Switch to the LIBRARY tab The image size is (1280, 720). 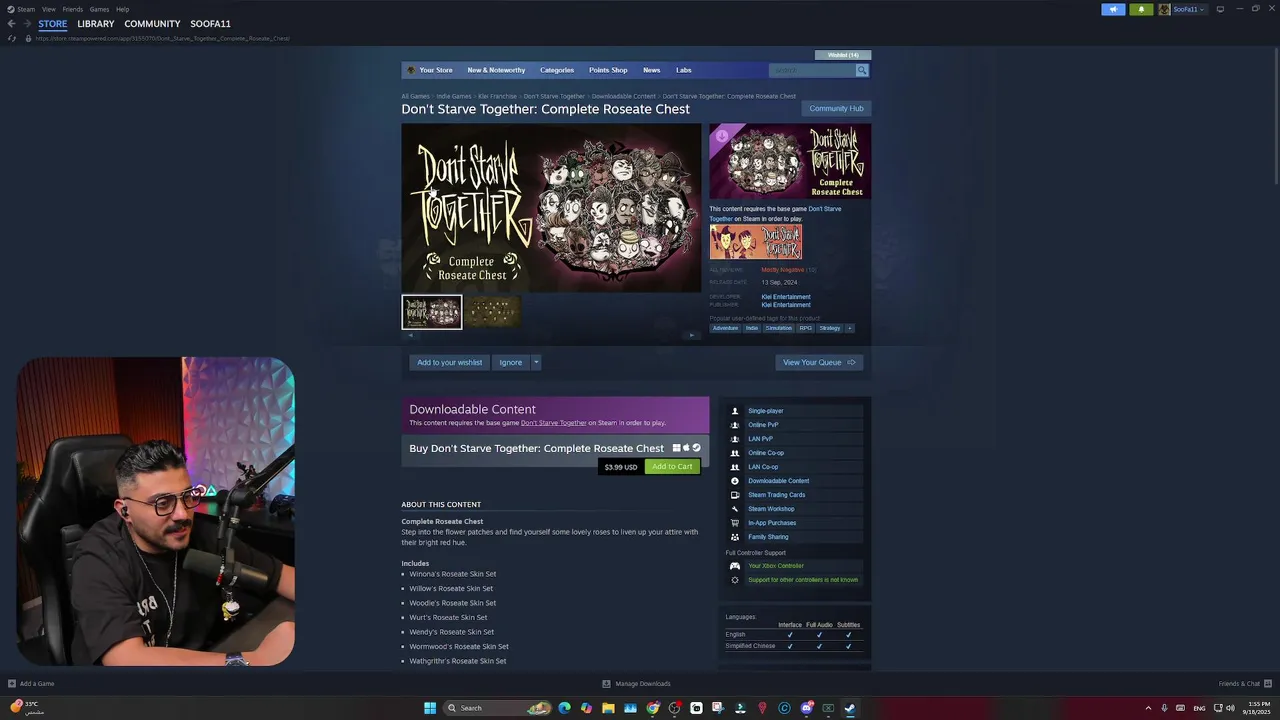point(96,24)
